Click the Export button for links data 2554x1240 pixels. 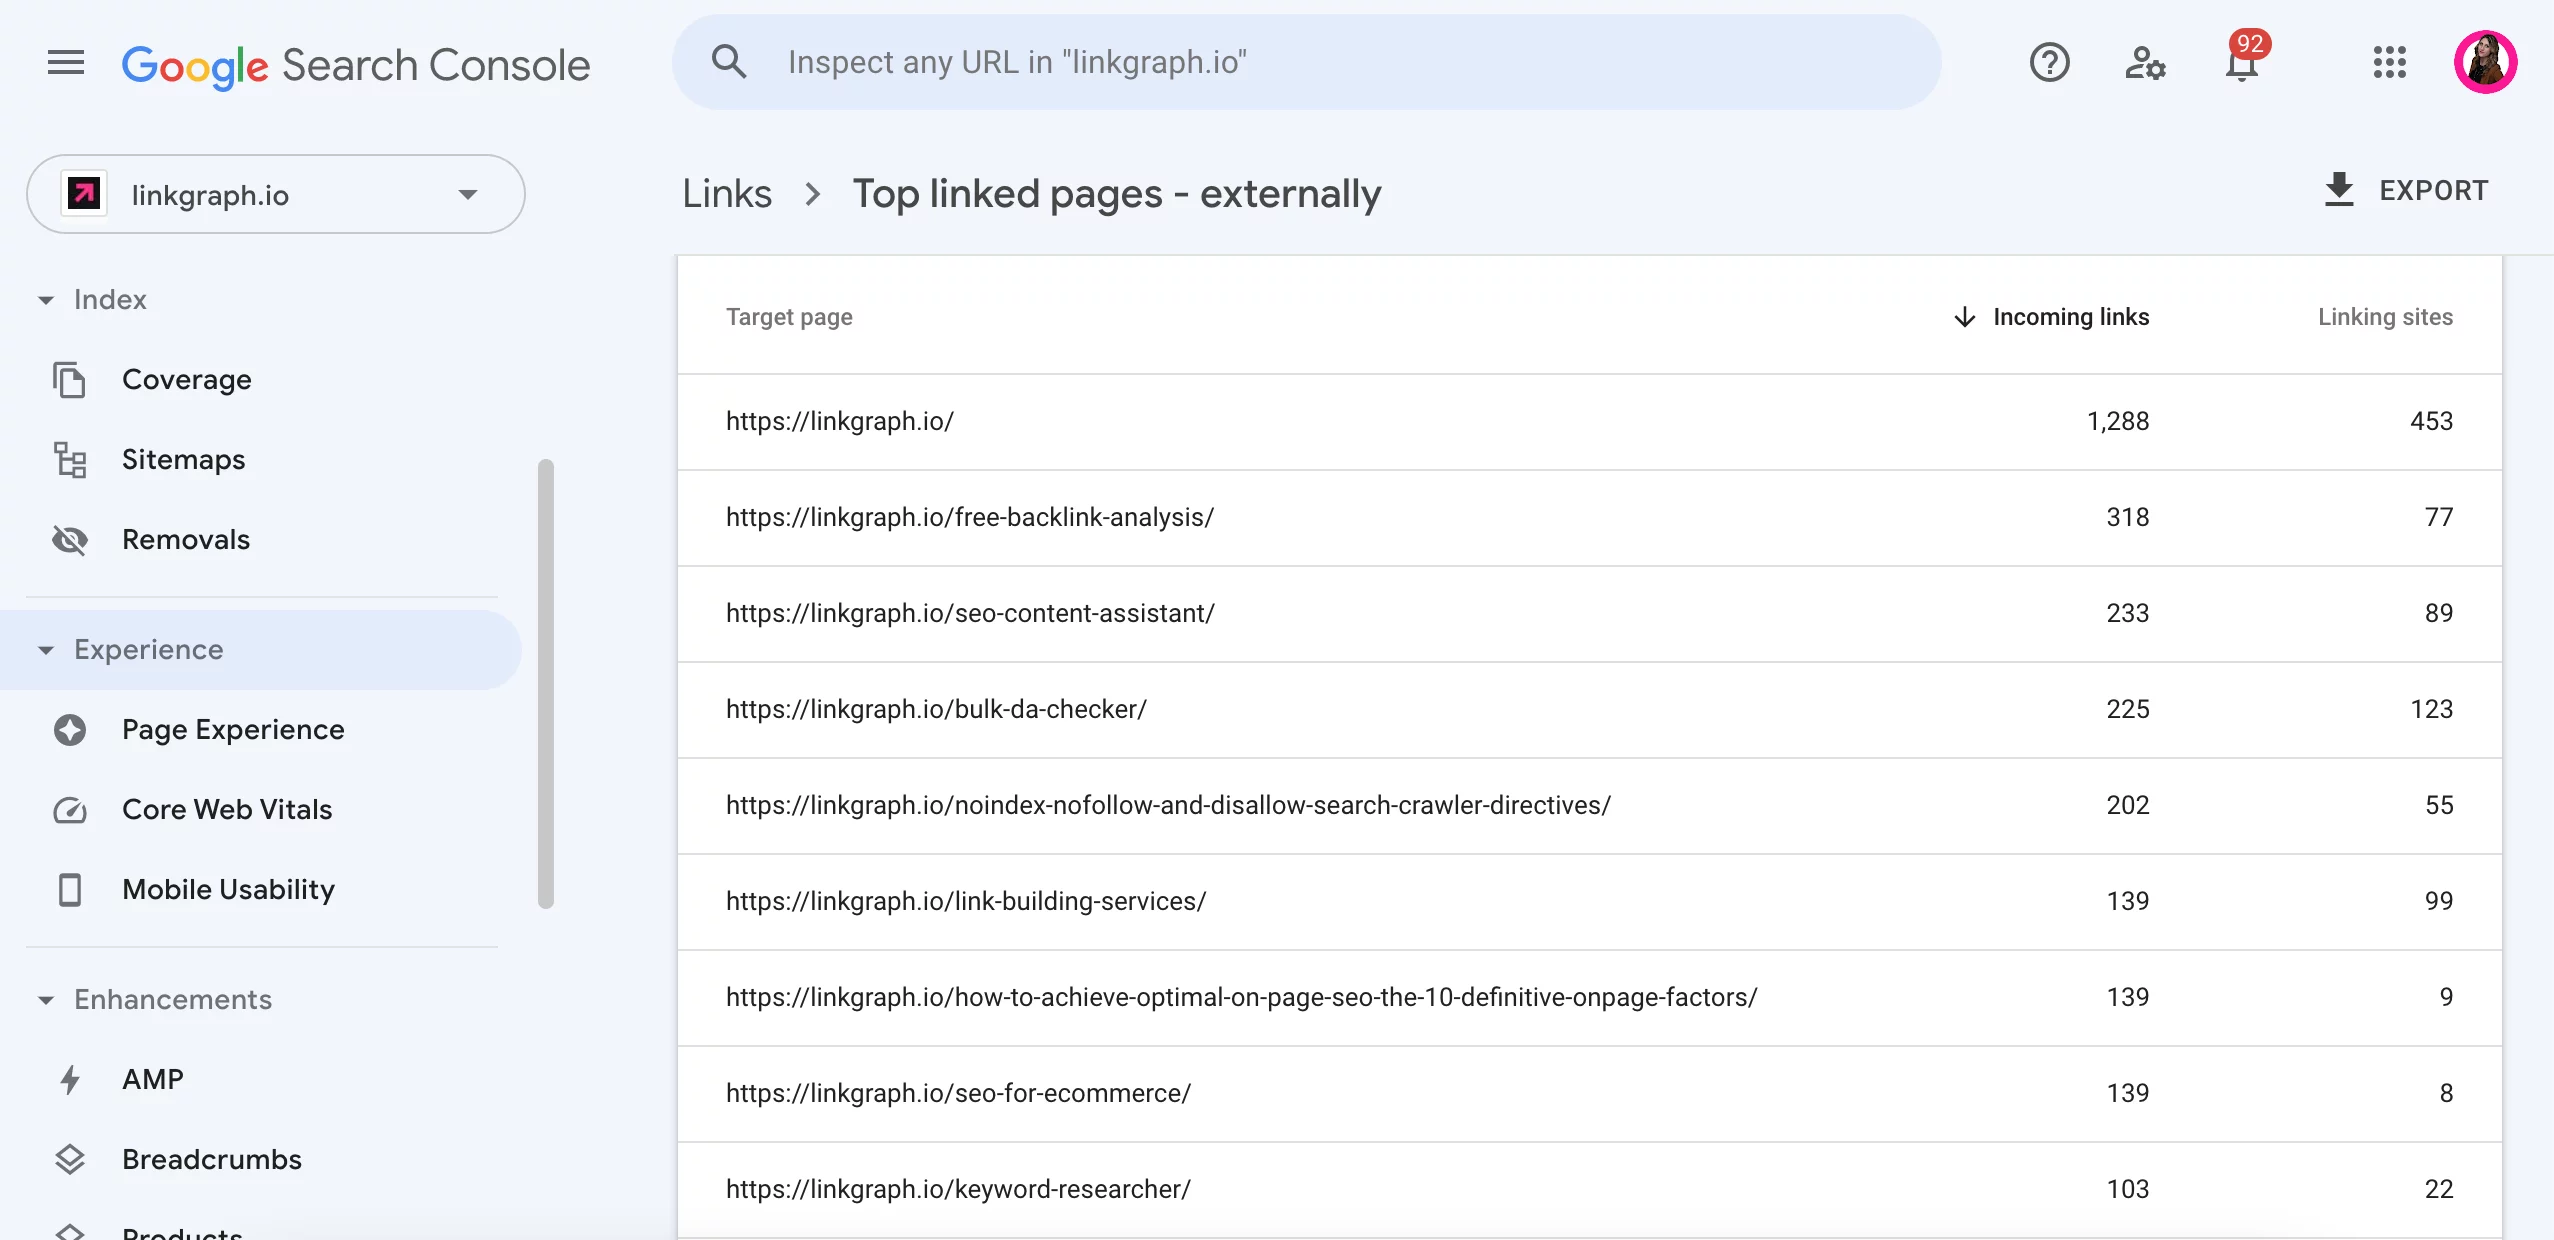(2407, 191)
